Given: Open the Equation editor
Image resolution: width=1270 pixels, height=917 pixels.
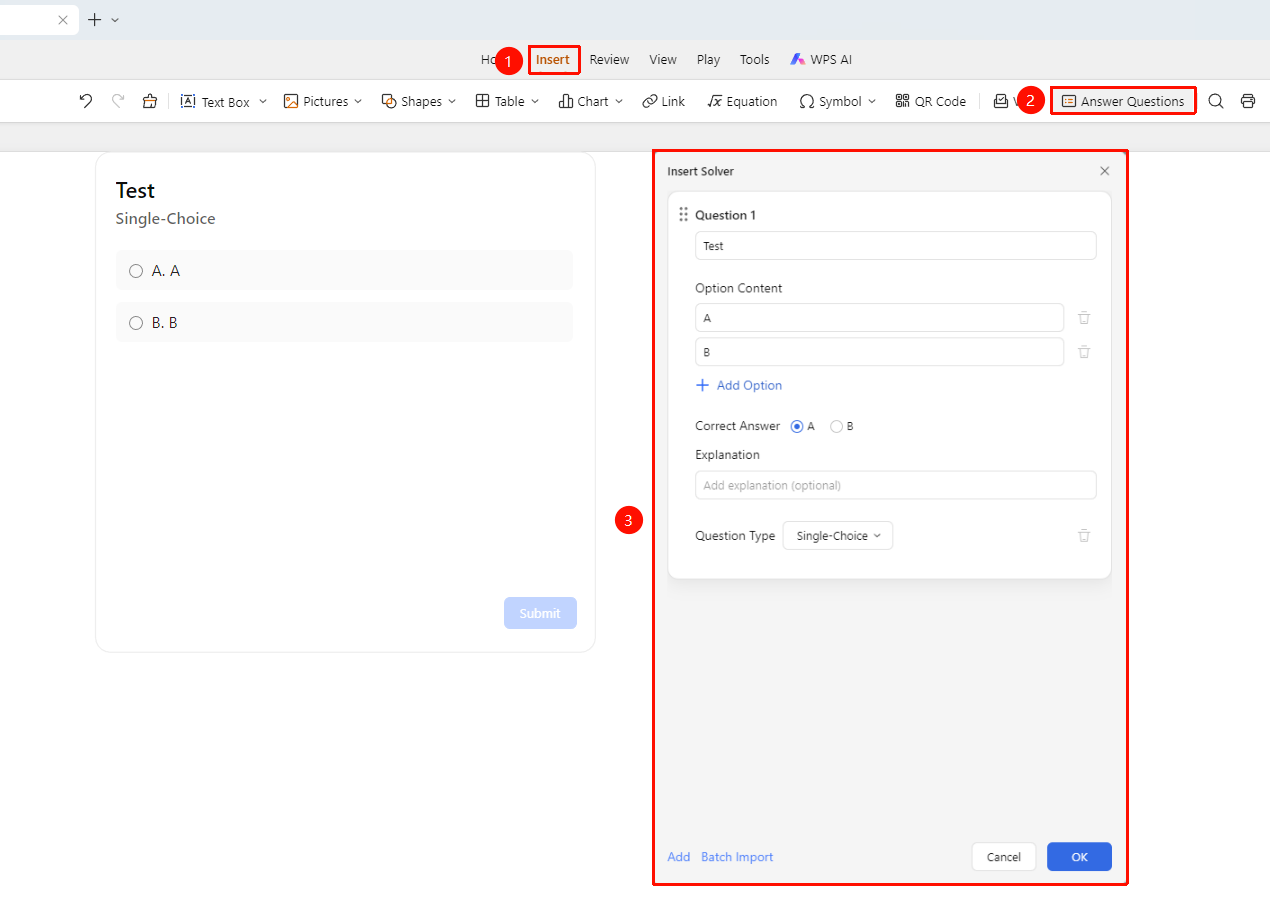Looking at the screenshot, I should point(742,101).
